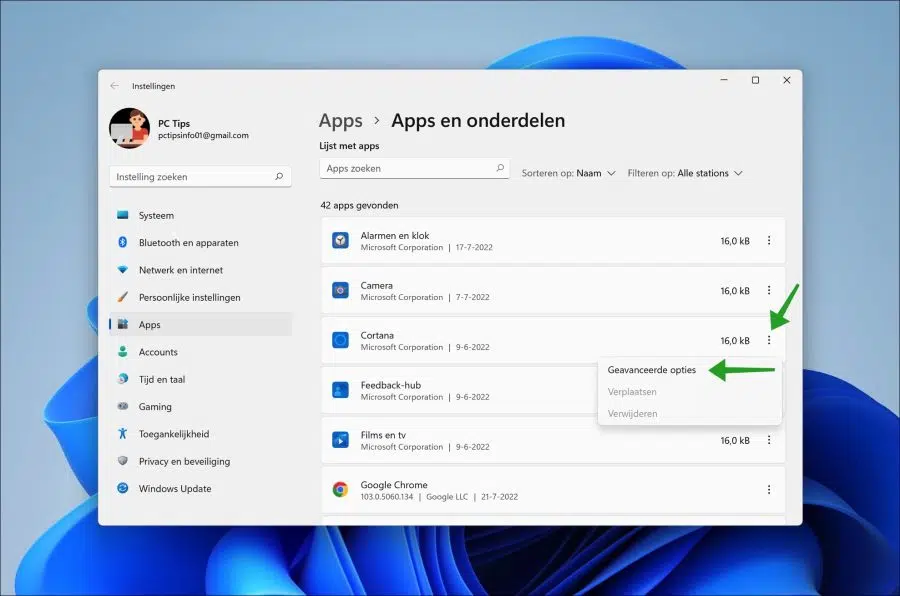Viewport: 900px width, 596px height.
Task: Maximize the Instellingen window
Action: pos(755,80)
